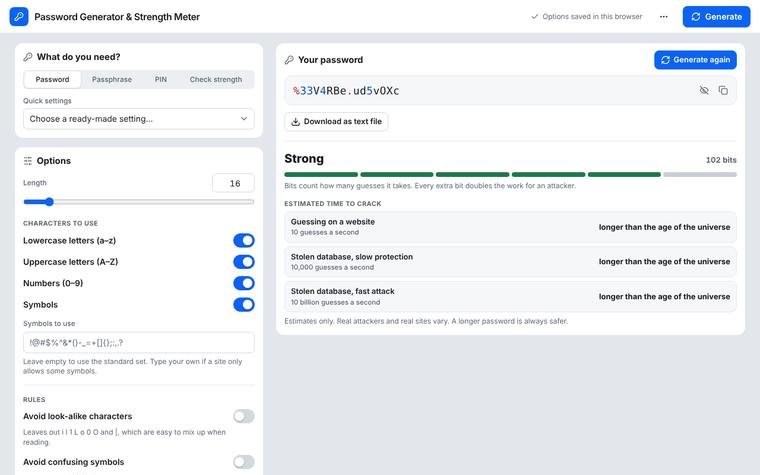Click the Symbols to use input field
Image resolution: width=760 pixels, height=475 pixels.
coord(139,343)
